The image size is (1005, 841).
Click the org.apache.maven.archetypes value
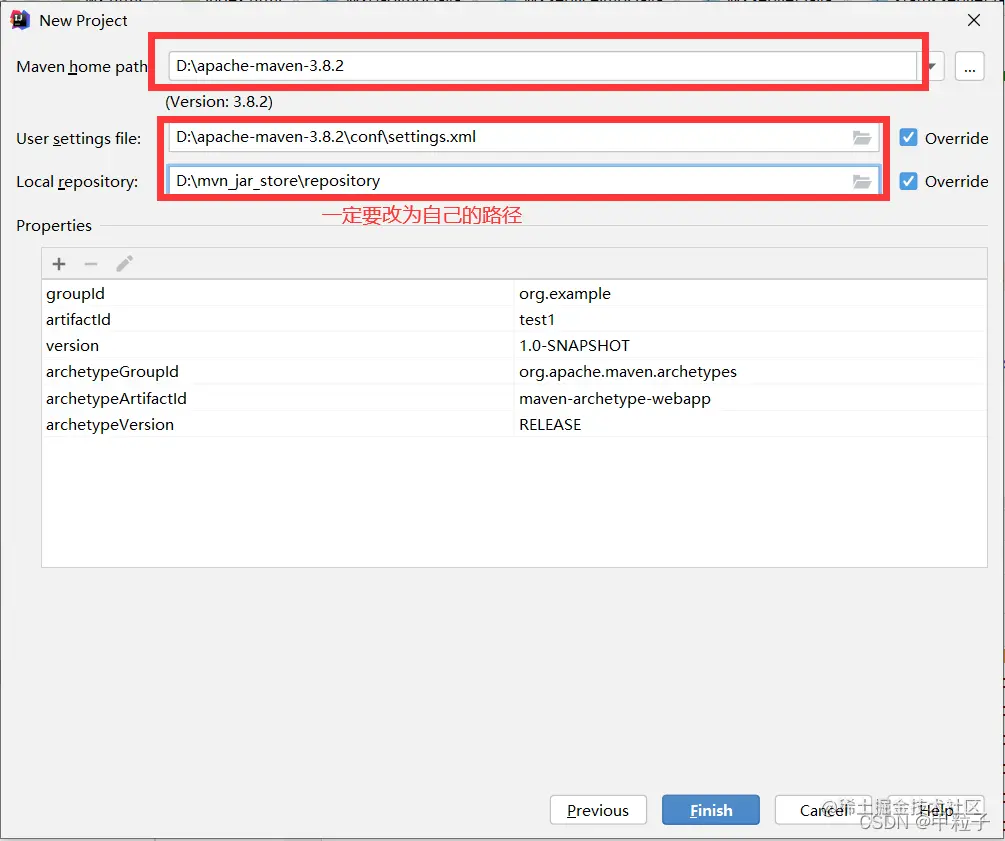click(627, 372)
